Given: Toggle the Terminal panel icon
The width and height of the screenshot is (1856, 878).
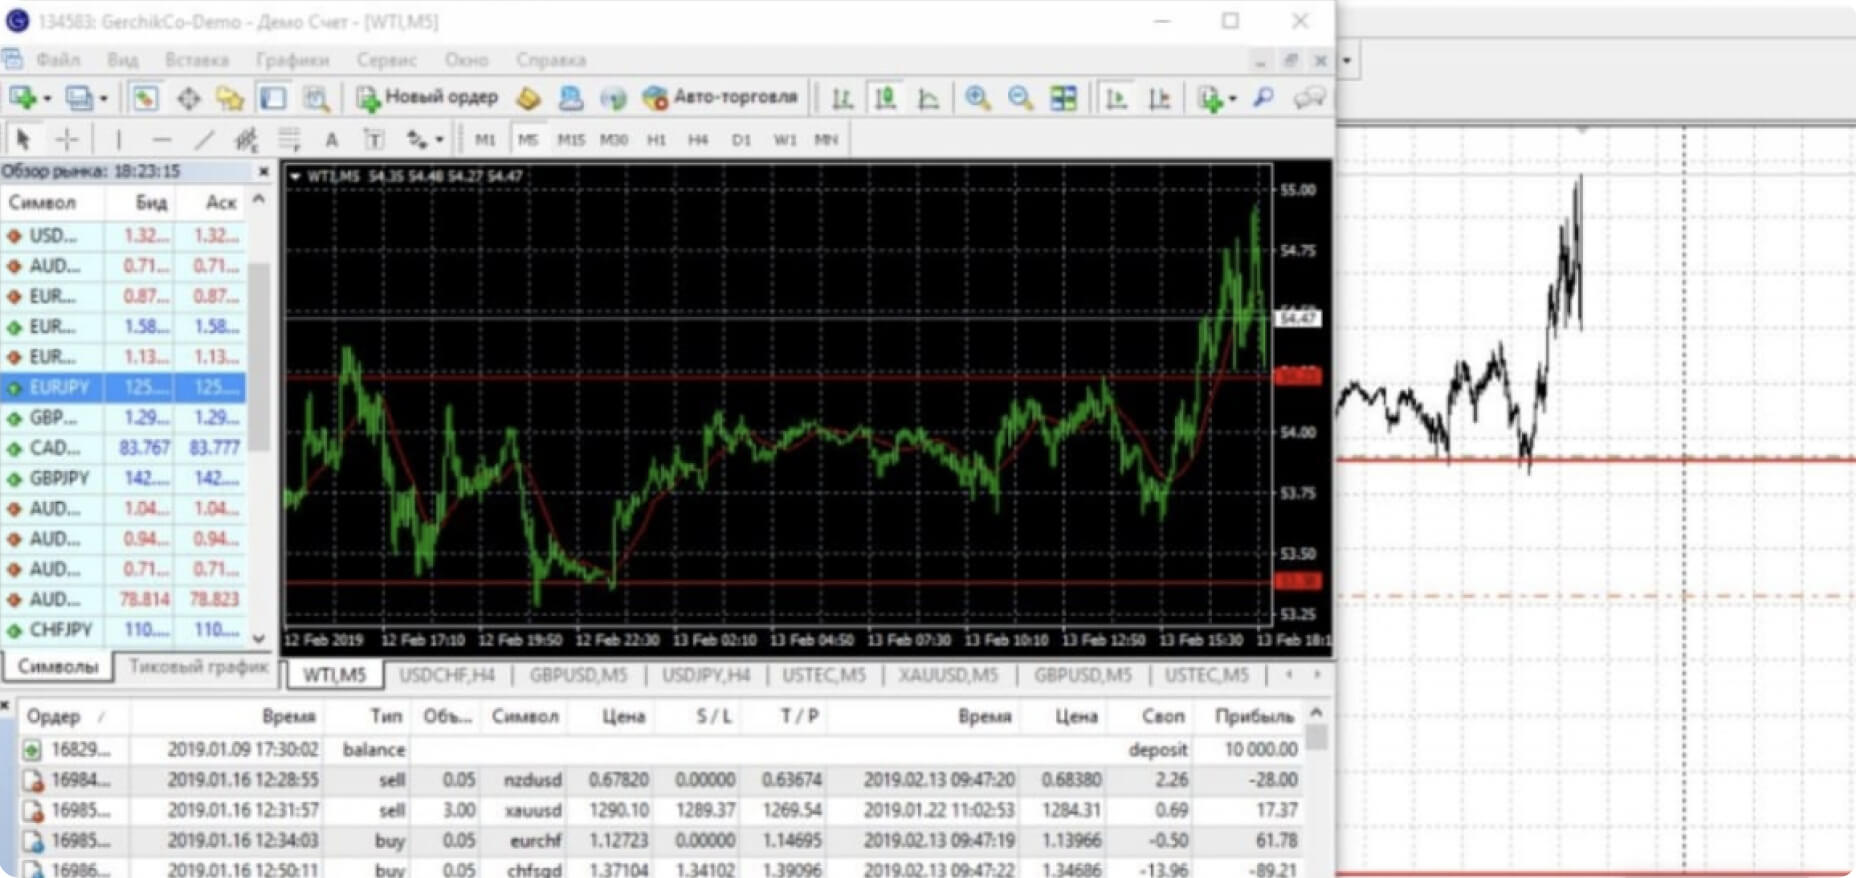Looking at the screenshot, I should tap(273, 98).
